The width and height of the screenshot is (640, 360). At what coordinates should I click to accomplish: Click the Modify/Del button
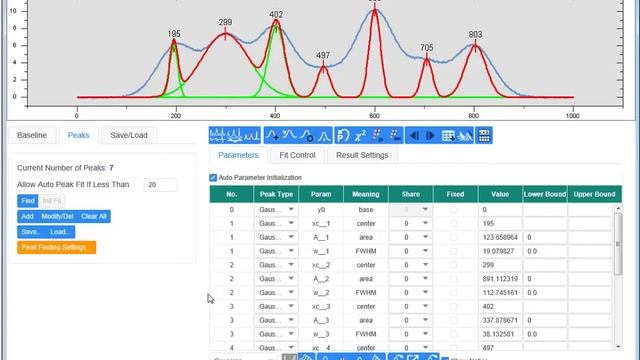tap(57, 216)
